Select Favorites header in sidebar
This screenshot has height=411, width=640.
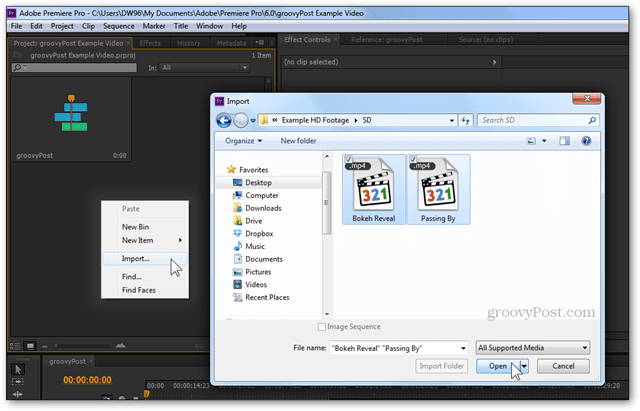pyautogui.click(x=253, y=170)
